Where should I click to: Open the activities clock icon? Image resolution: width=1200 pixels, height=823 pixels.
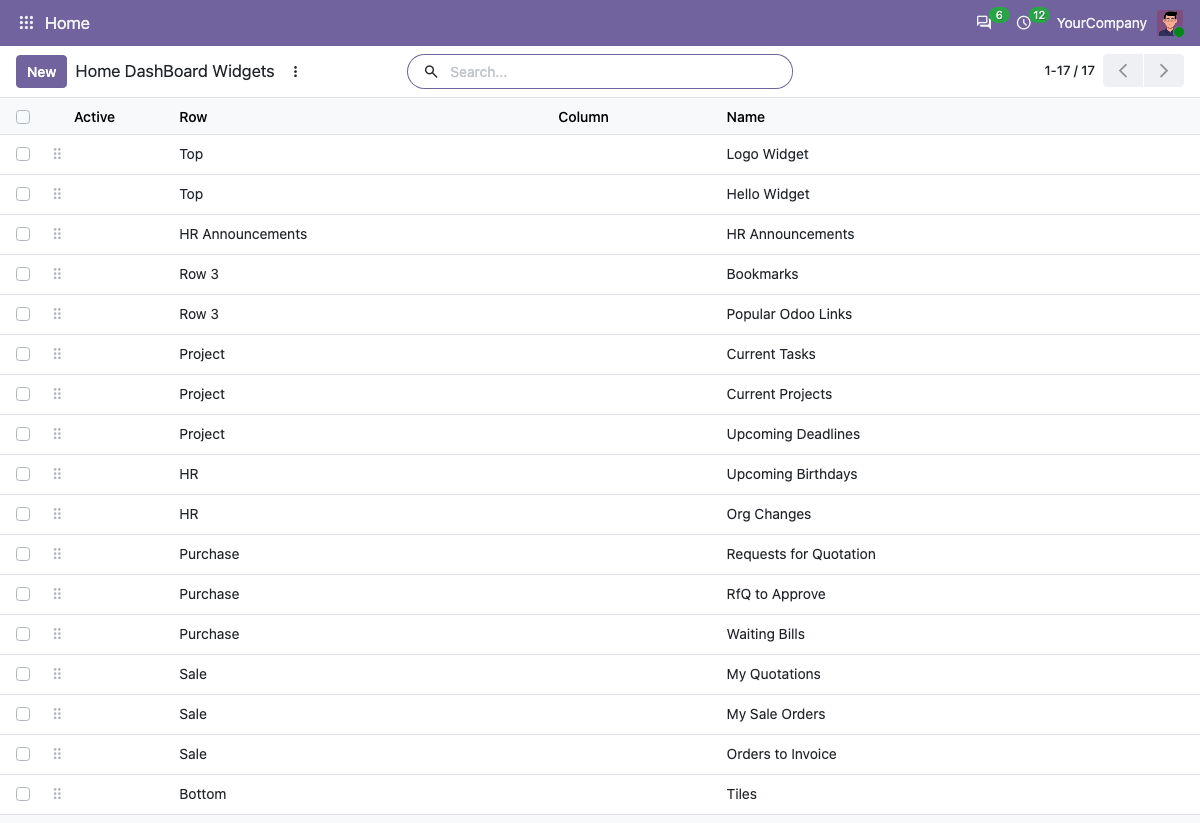(1023, 23)
